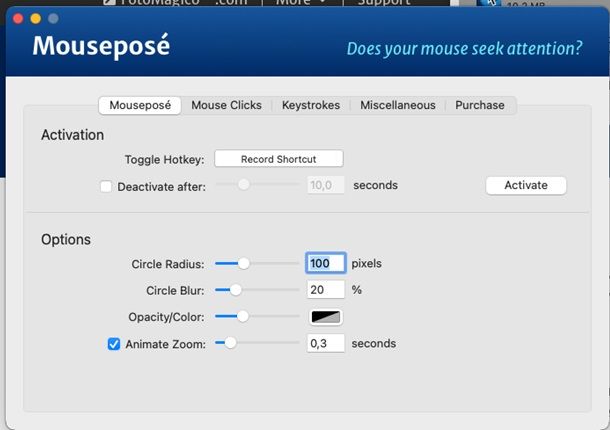Open the Purchase tab

(480, 105)
